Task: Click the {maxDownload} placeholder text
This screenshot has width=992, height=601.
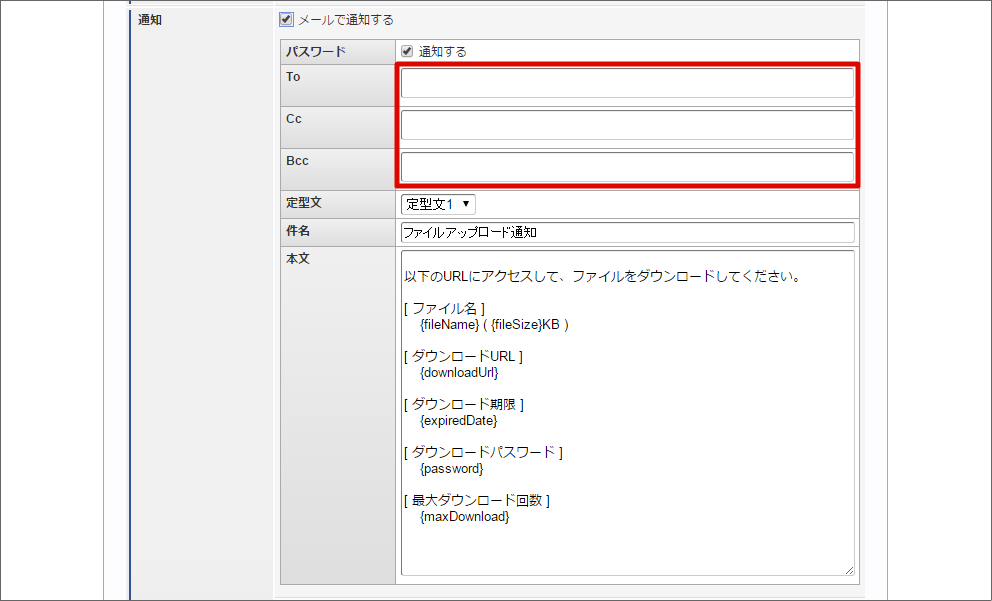Action: [x=464, y=517]
